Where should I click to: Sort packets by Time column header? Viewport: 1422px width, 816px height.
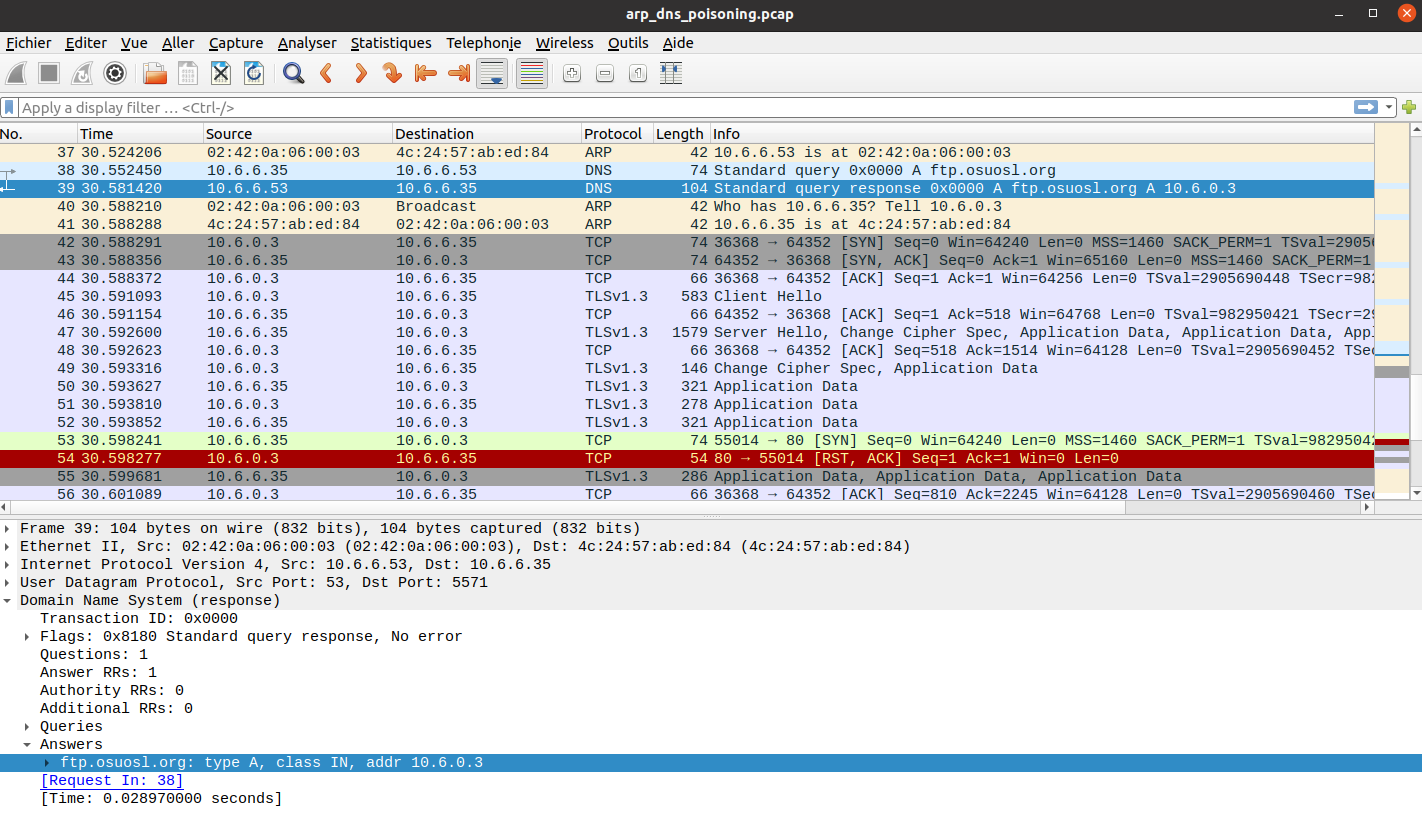140,134
